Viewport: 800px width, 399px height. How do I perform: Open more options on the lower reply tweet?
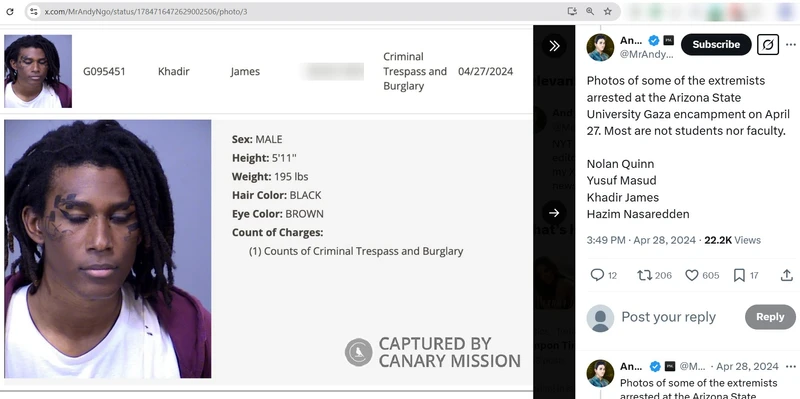(x=790, y=366)
